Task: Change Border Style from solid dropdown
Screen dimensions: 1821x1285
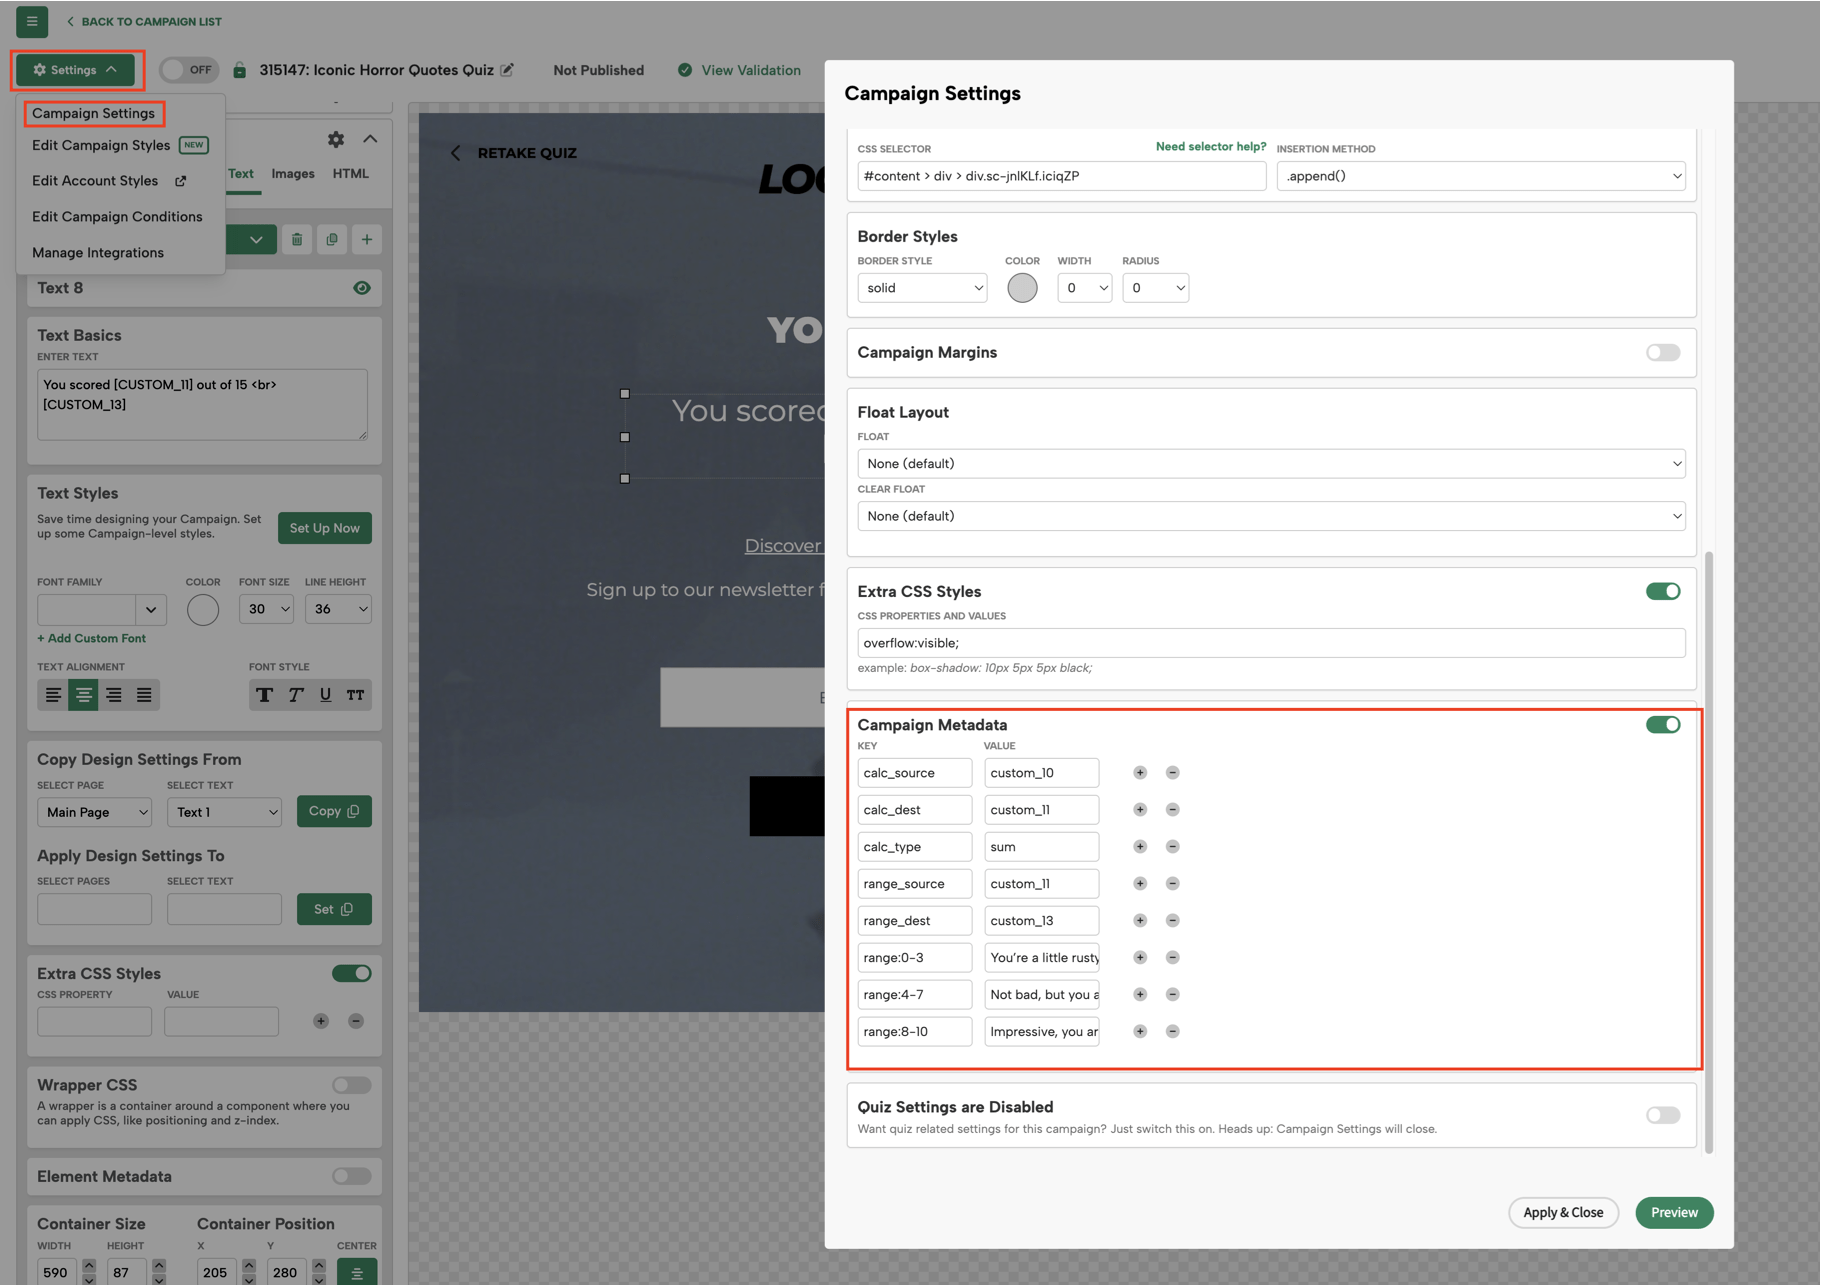Action: pyautogui.click(x=921, y=287)
